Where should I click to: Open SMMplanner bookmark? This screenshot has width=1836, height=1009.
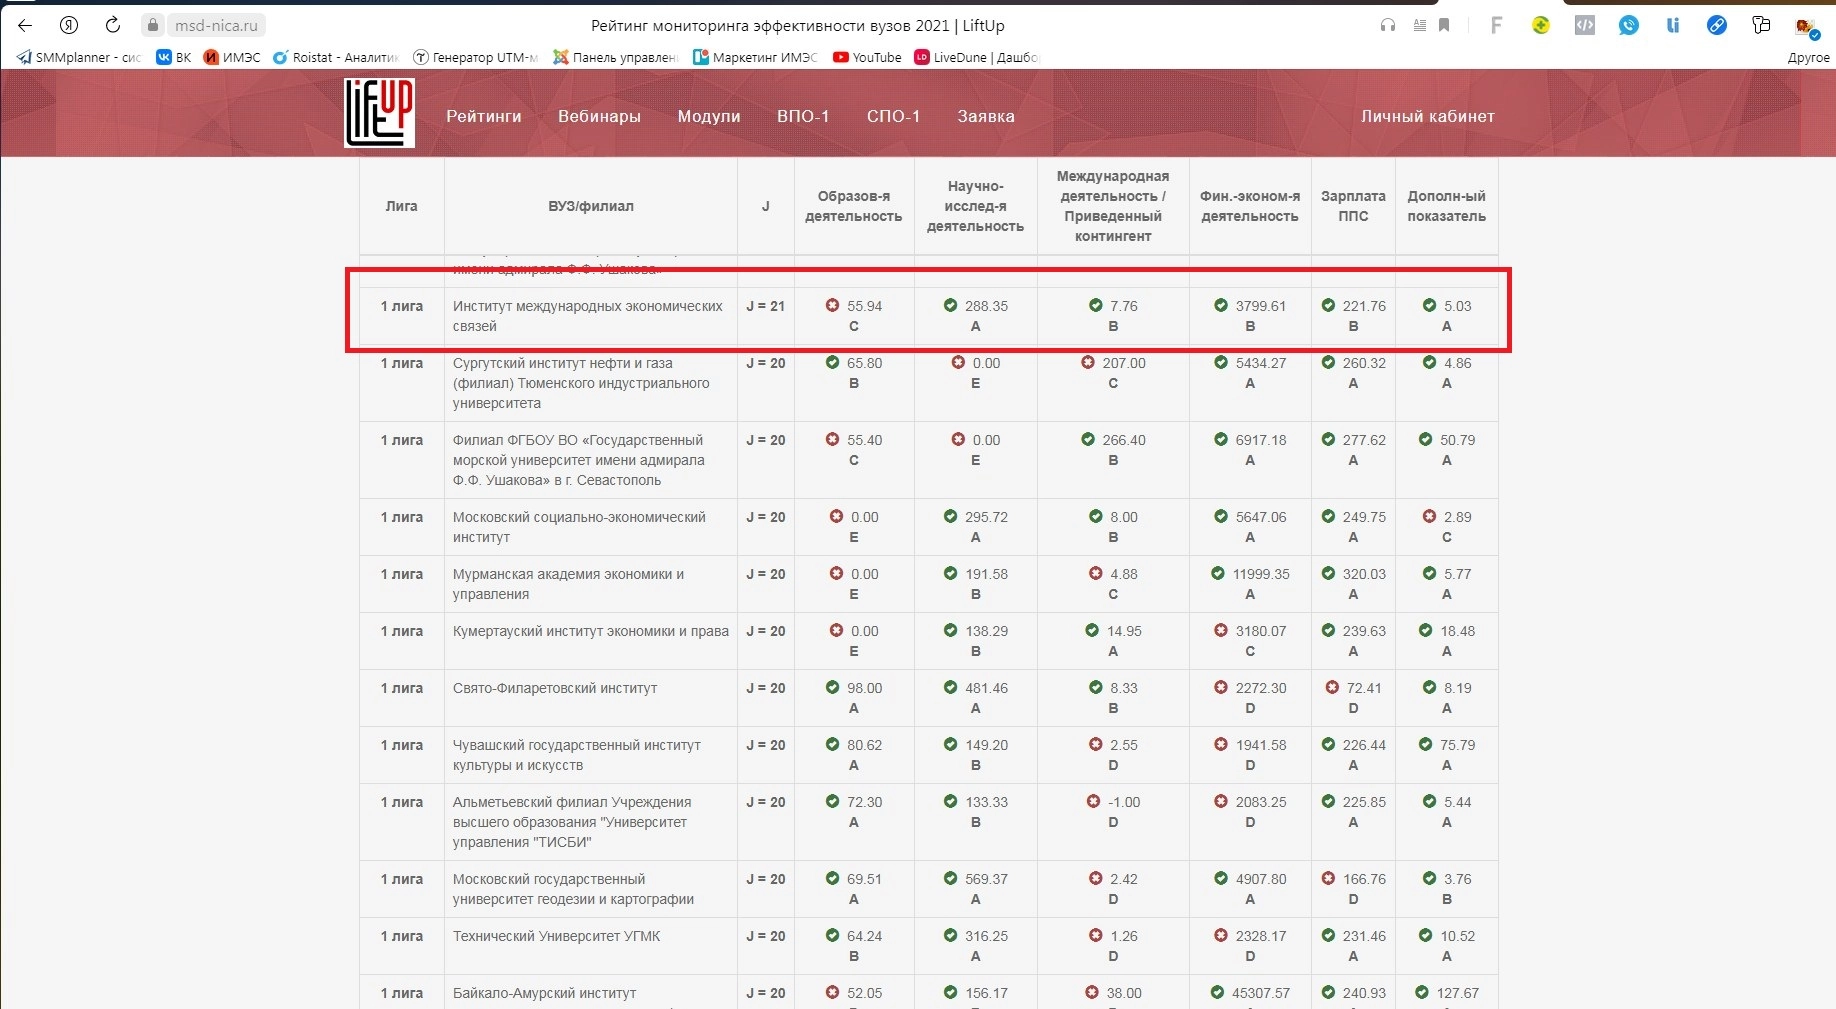(x=79, y=58)
